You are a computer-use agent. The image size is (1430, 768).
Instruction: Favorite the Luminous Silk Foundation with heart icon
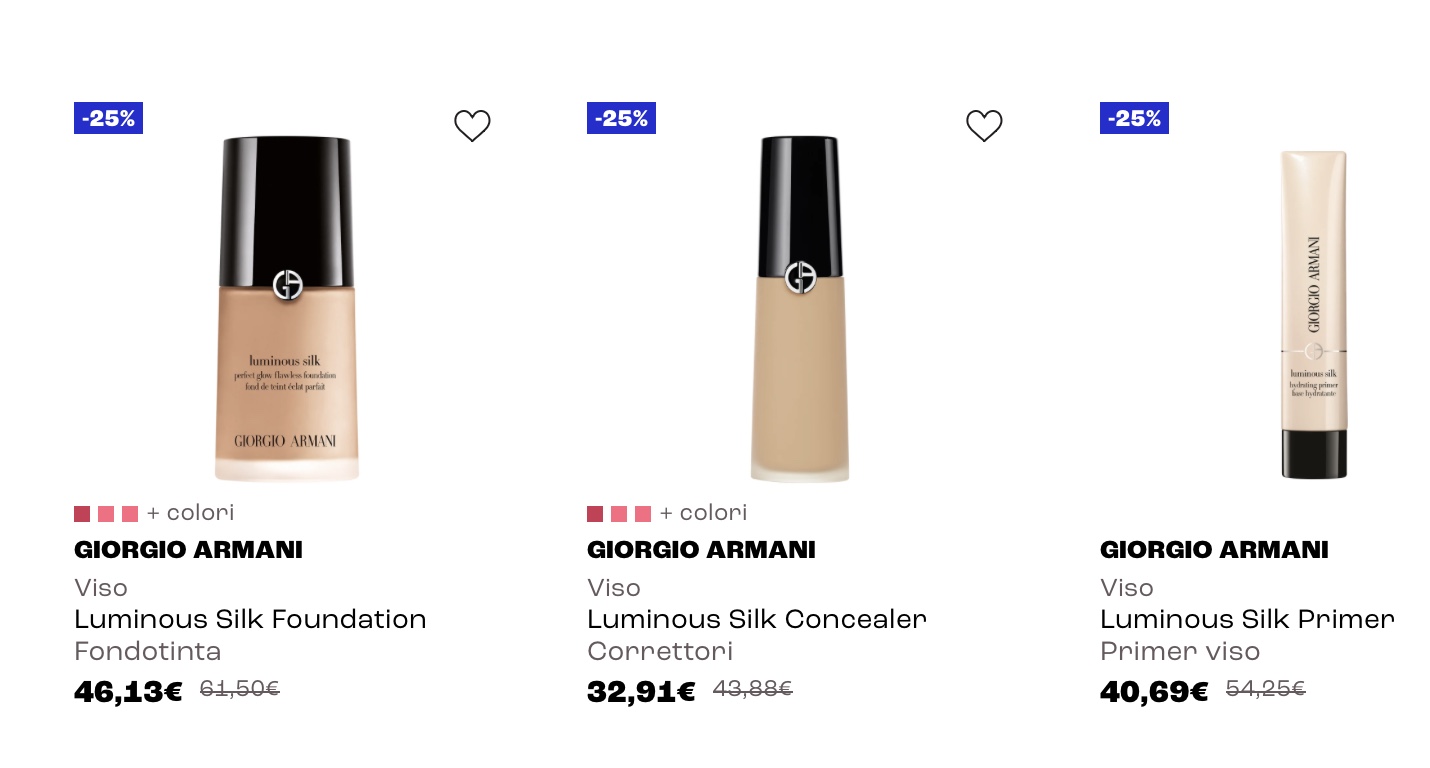(x=472, y=126)
